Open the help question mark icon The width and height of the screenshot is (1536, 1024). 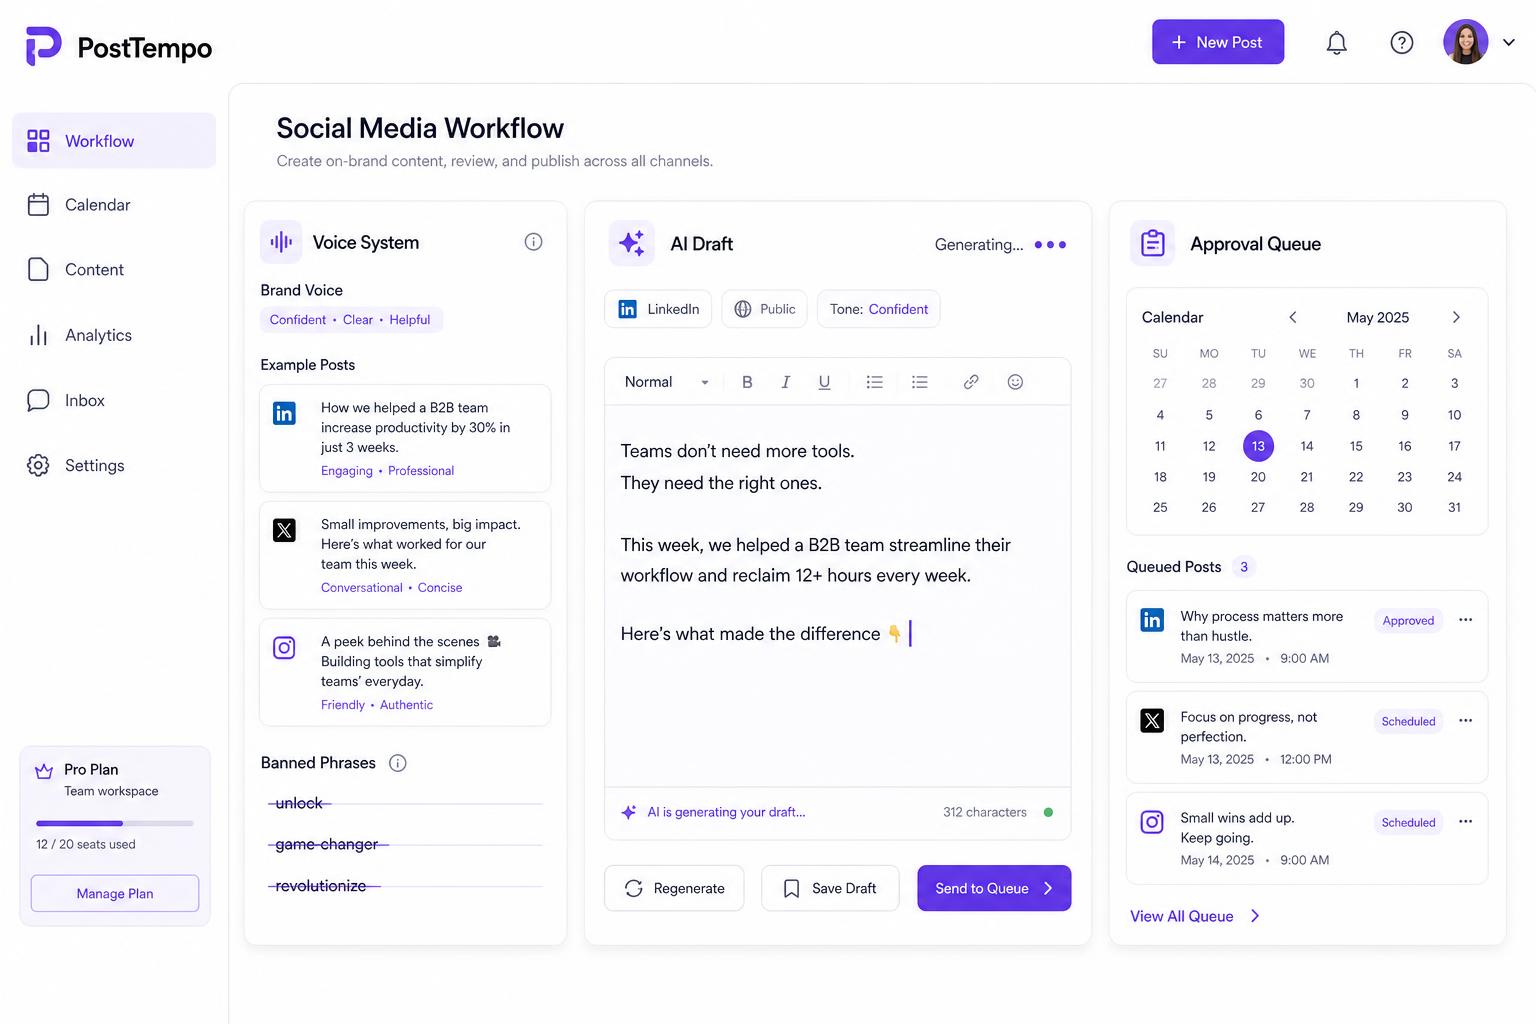tap(1402, 42)
